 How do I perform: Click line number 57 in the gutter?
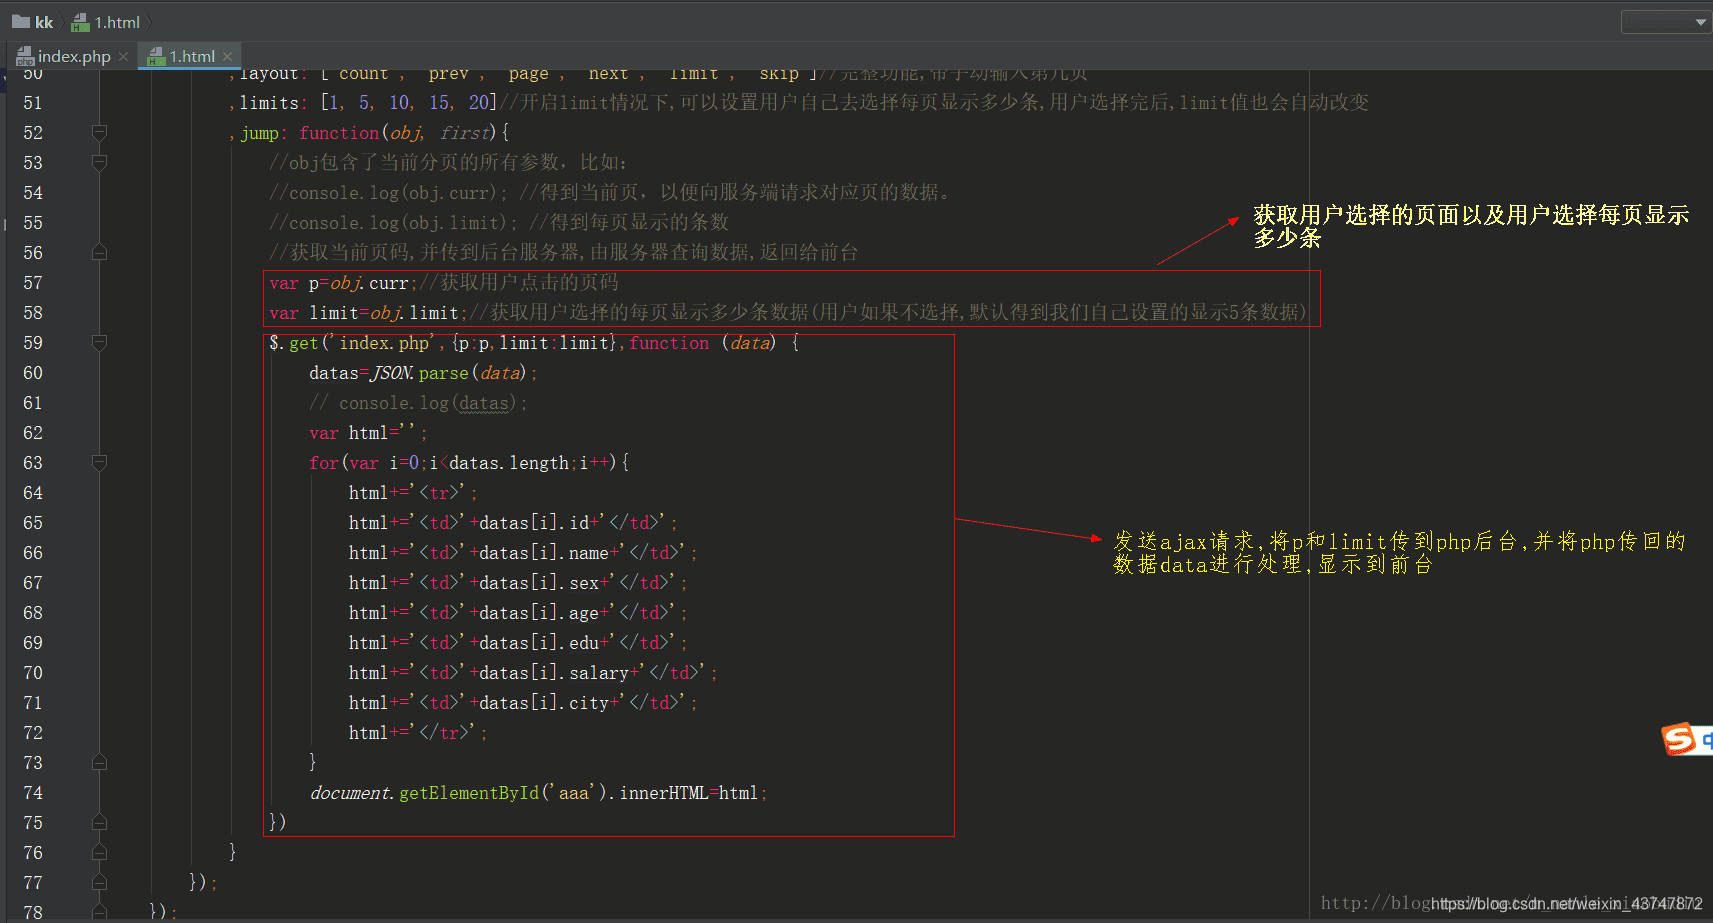point(33,283)
